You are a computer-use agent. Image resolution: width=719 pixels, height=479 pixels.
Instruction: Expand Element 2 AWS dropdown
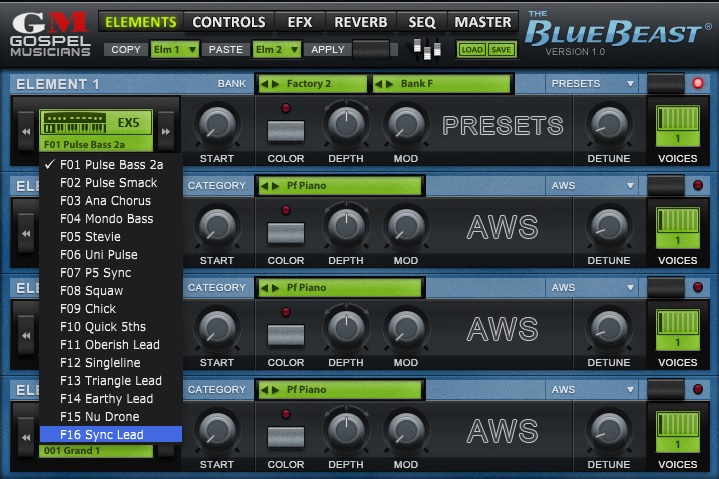592,186
